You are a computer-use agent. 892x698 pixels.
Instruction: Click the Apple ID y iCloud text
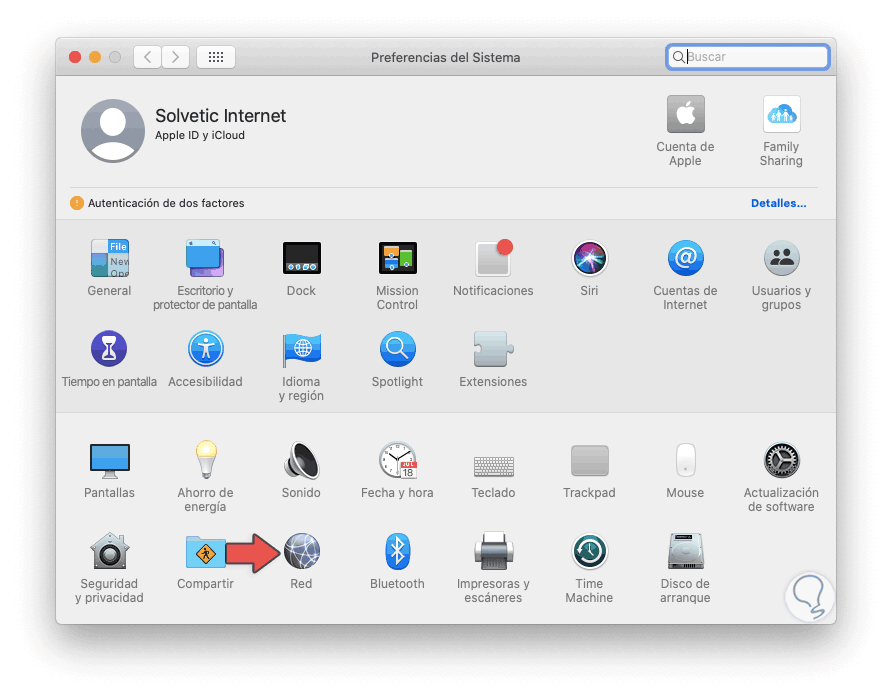[200, 135]
